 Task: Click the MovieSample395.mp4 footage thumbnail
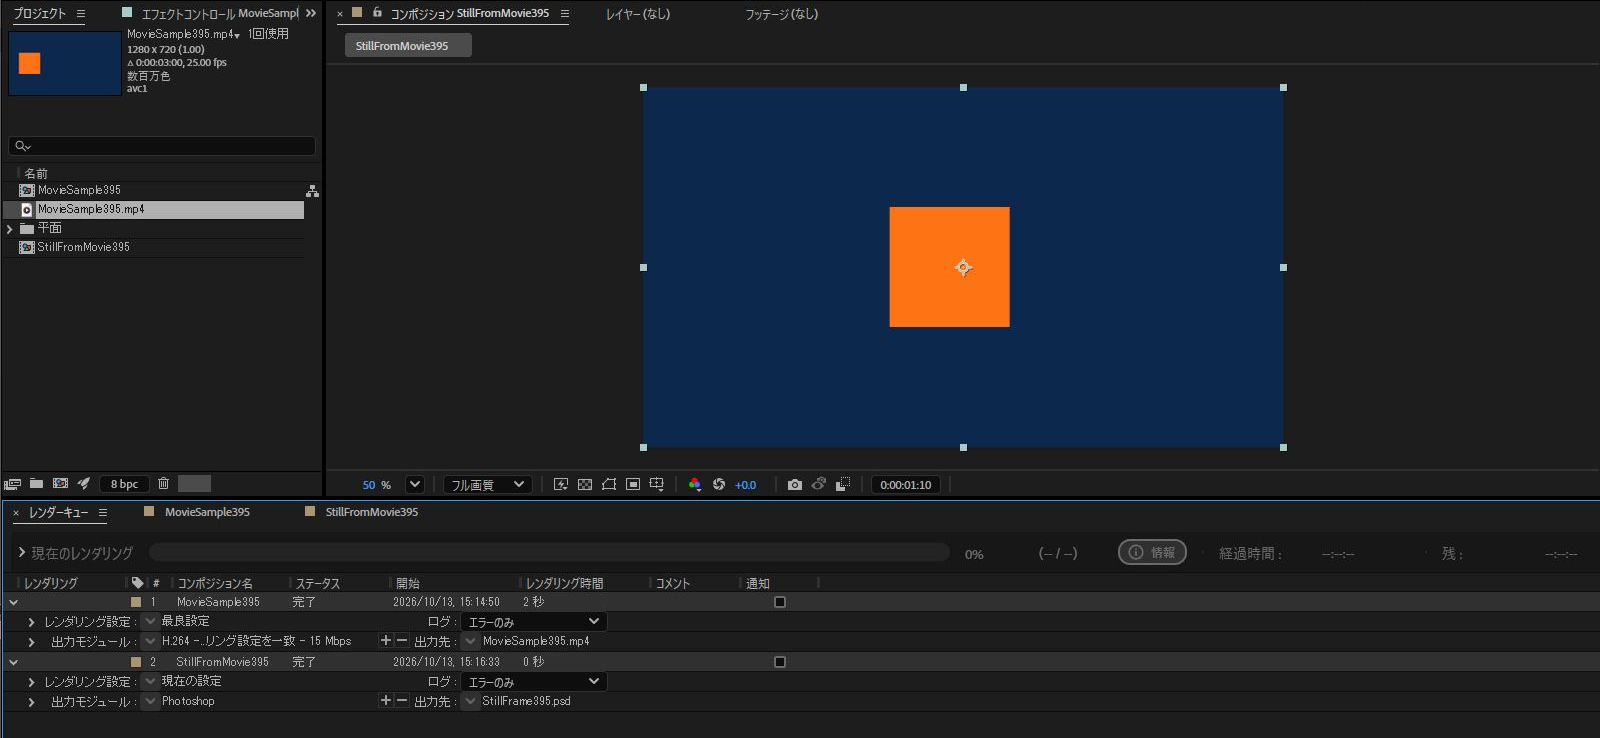pyautogui.click(x=65, y=63)
